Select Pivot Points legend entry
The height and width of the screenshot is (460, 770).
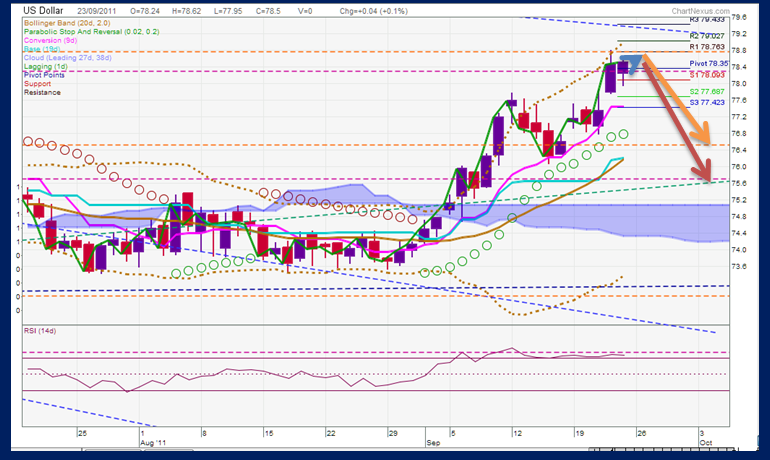tap(44, 75)
